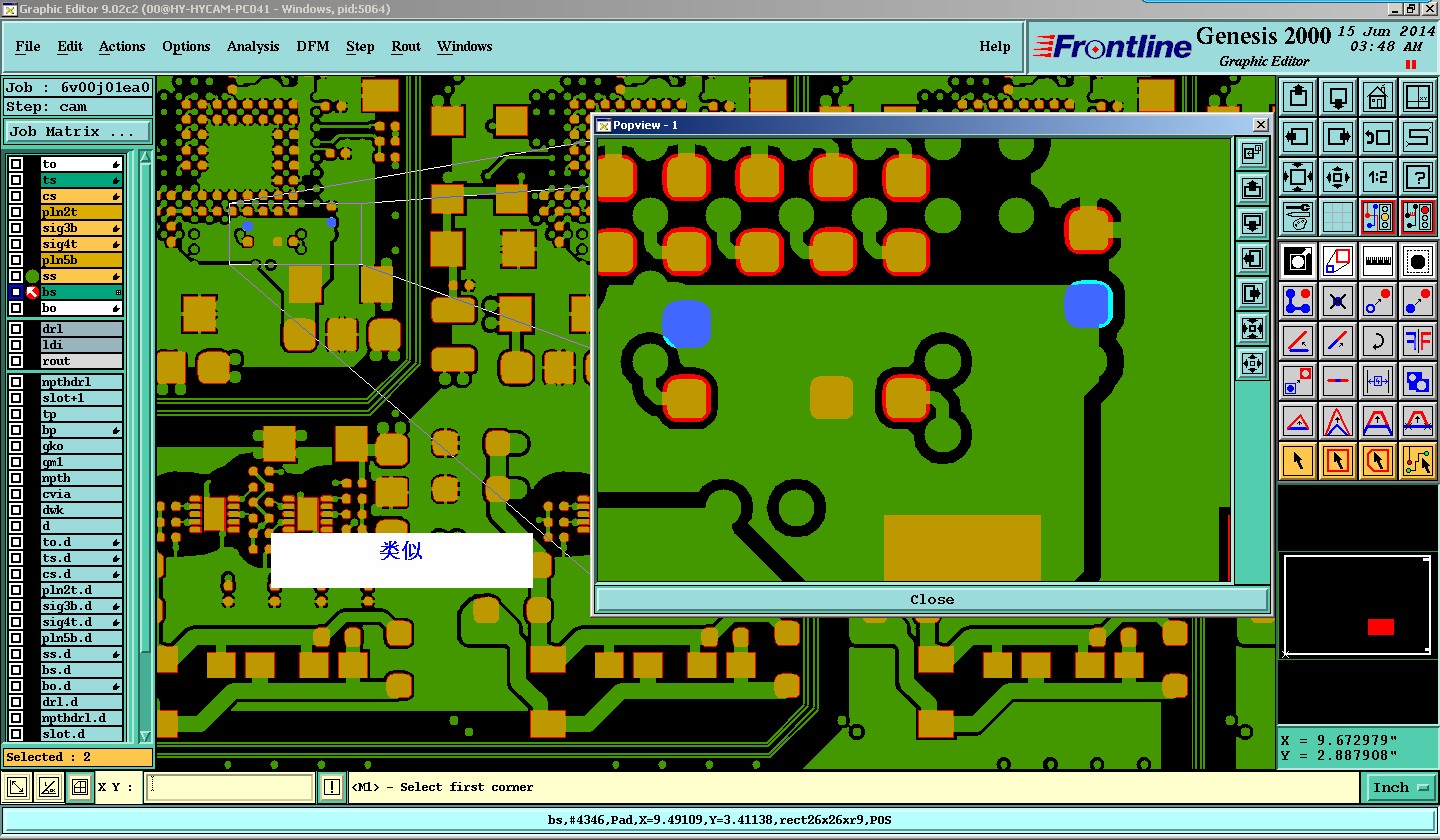The height and width of the screenshot is (840, 1440).
Task: Open the Inch units dropdown
Action: [1399, 788]
